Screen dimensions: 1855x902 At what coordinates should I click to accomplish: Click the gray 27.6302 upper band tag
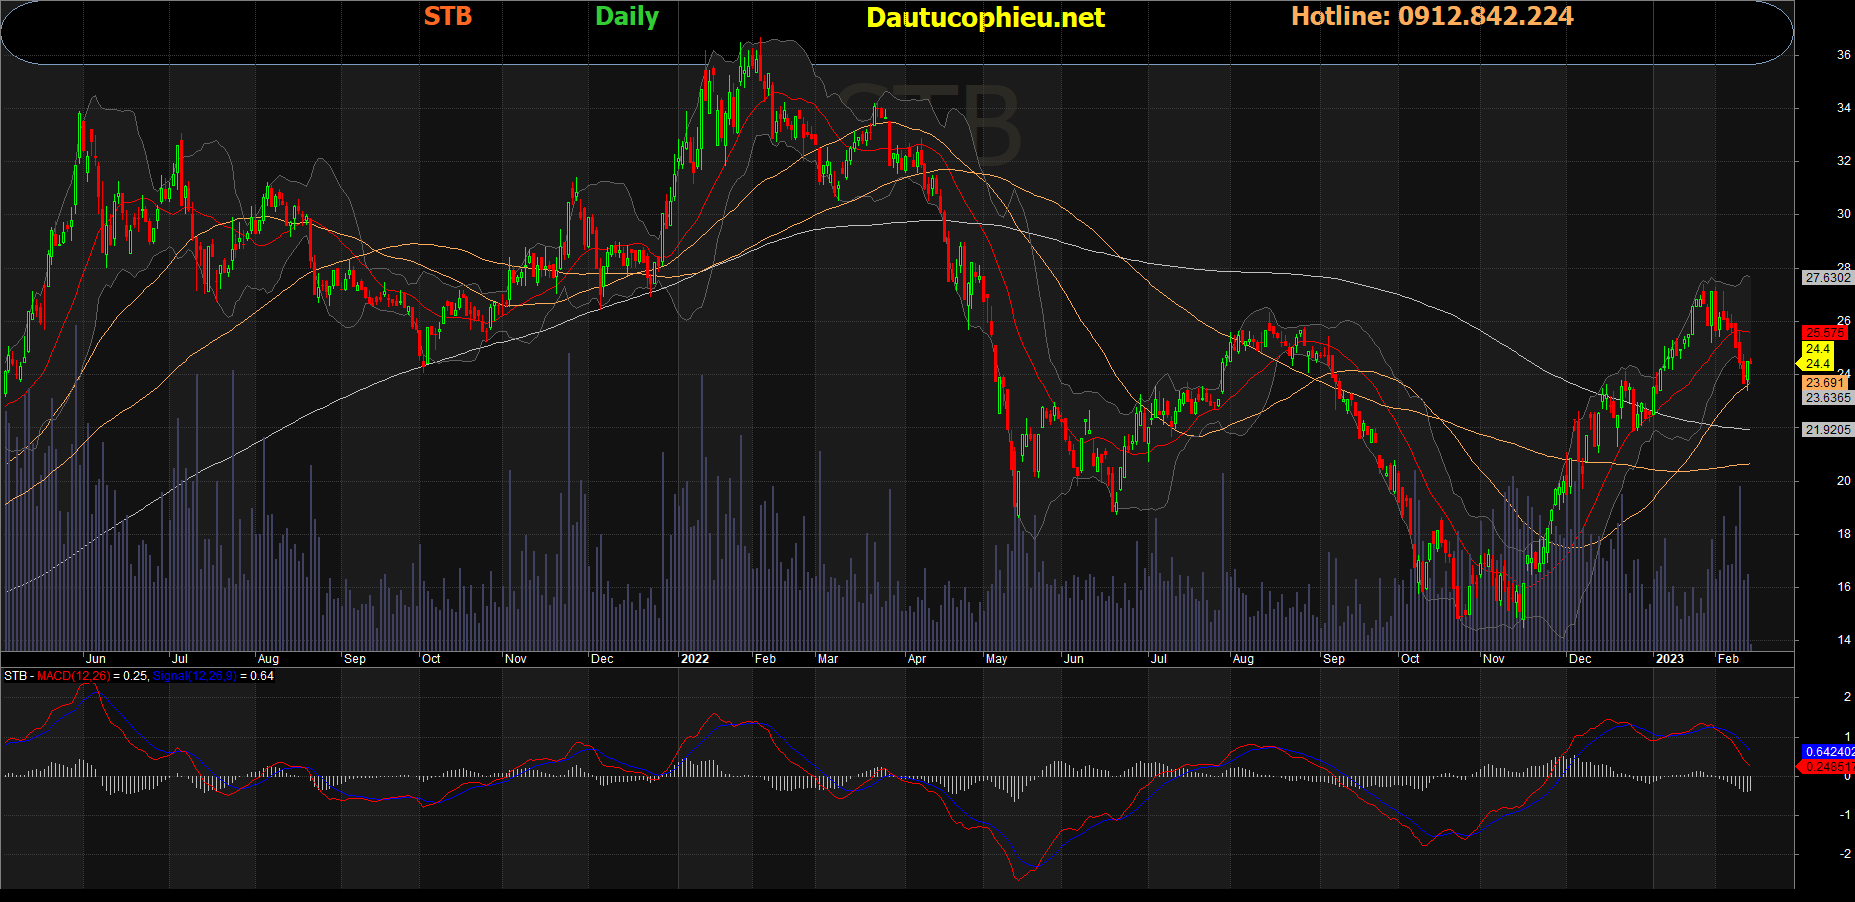tap(1828, 278)
